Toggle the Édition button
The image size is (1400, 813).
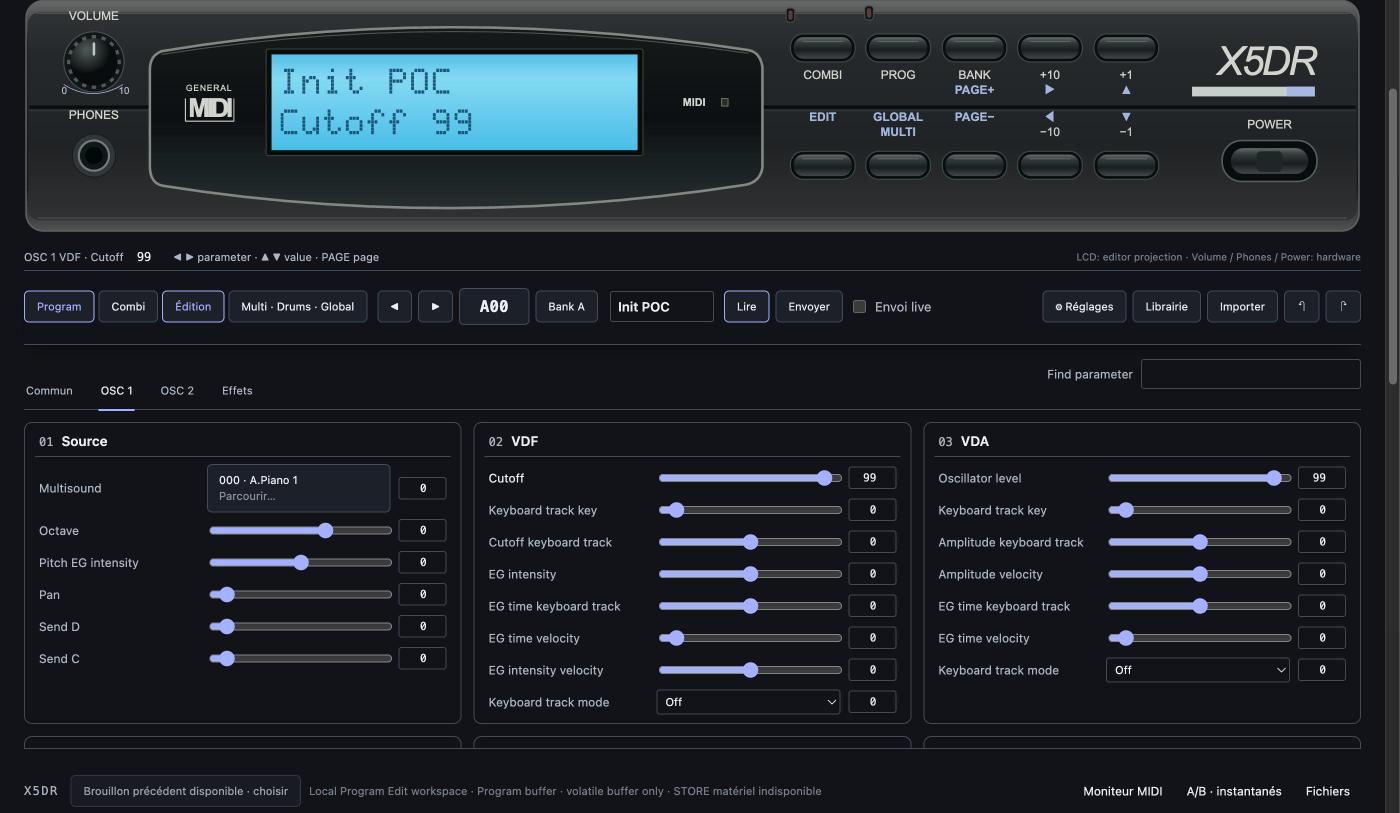tap(193, 306)
